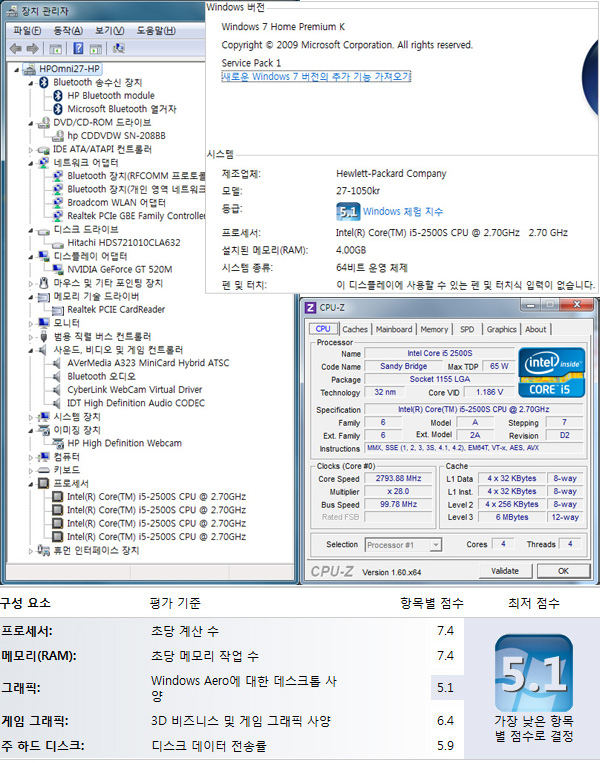Open the 도움말(H) menu
Viewport: 600px width, 763px height.
(156, 31)
